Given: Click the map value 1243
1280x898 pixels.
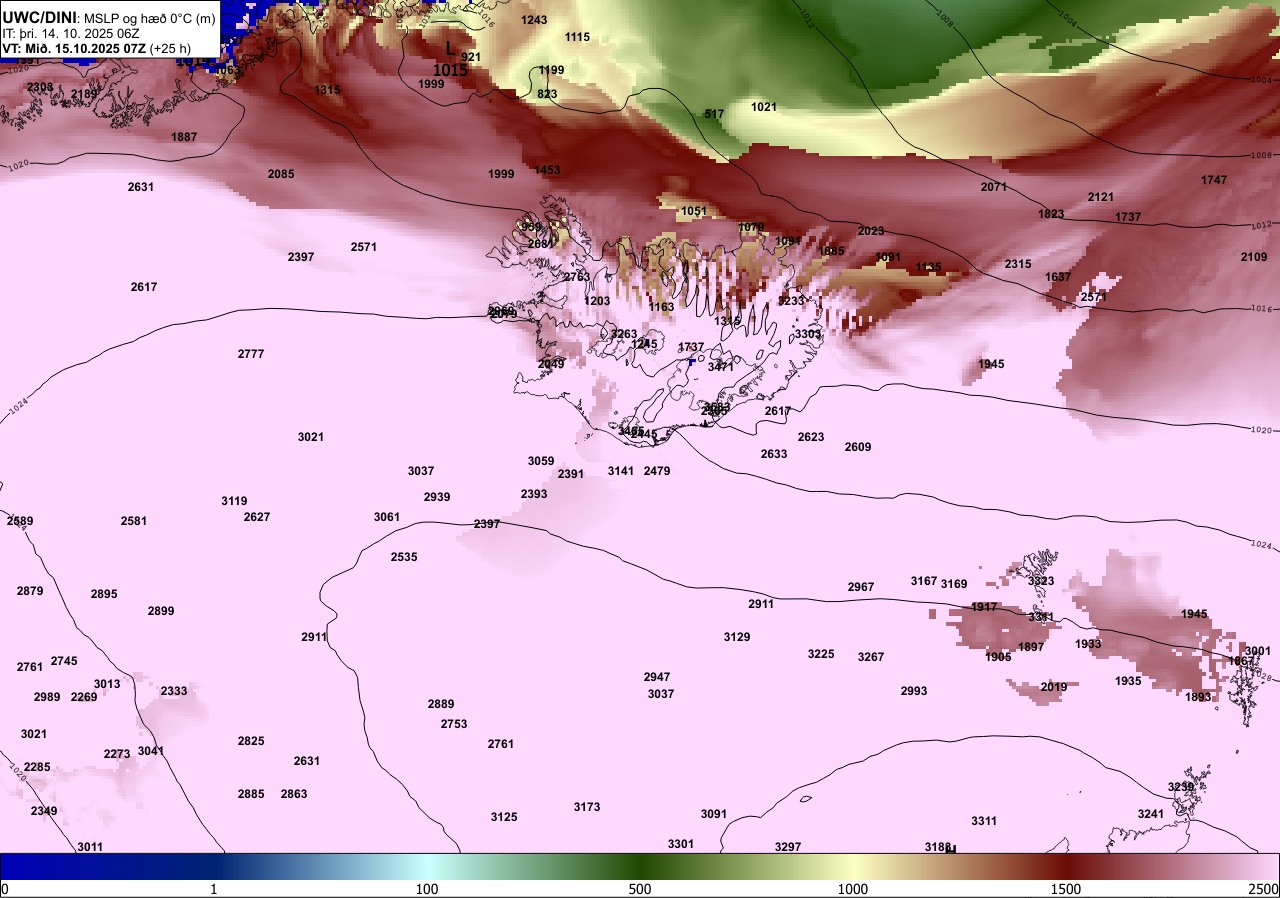Looking at the screenshot, I should [535, 20].
